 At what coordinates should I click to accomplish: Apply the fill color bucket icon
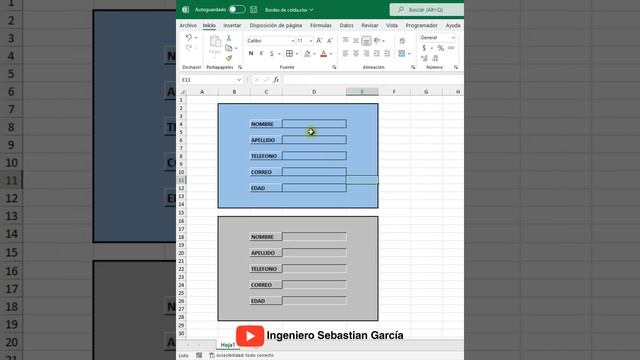[x=307, y=53]
